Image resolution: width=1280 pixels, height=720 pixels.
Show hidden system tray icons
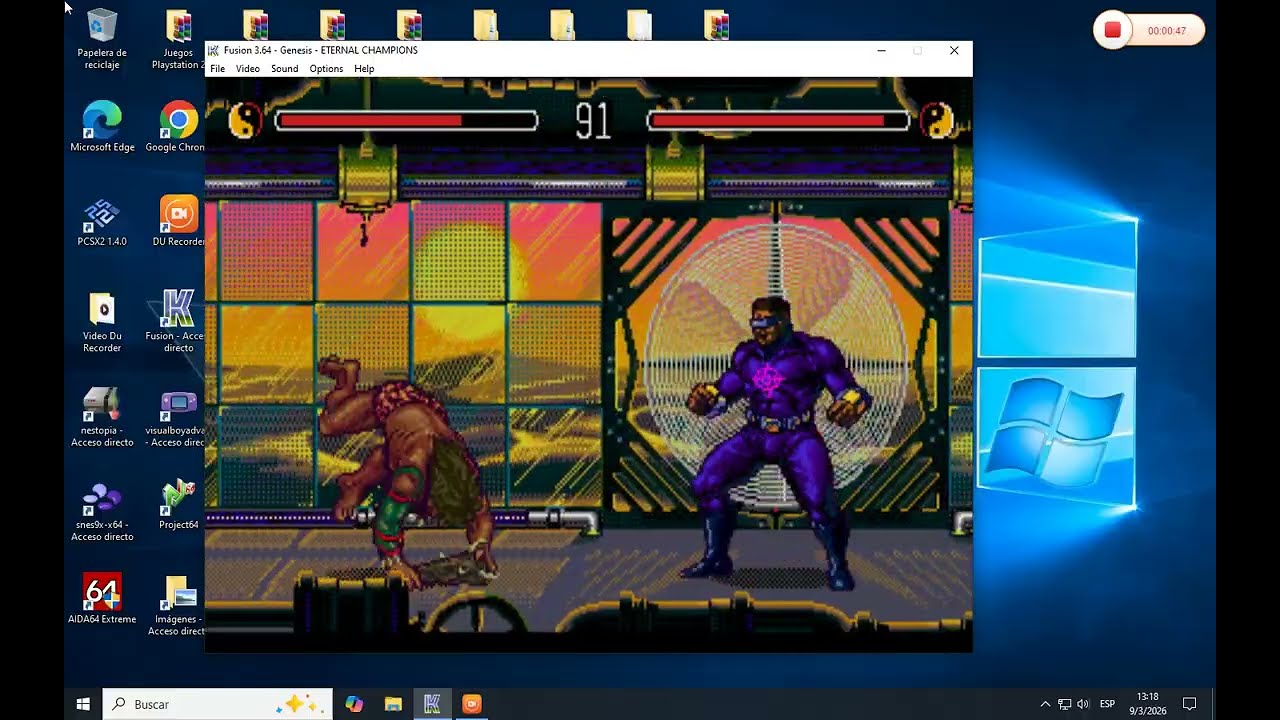click(1046, 704)
